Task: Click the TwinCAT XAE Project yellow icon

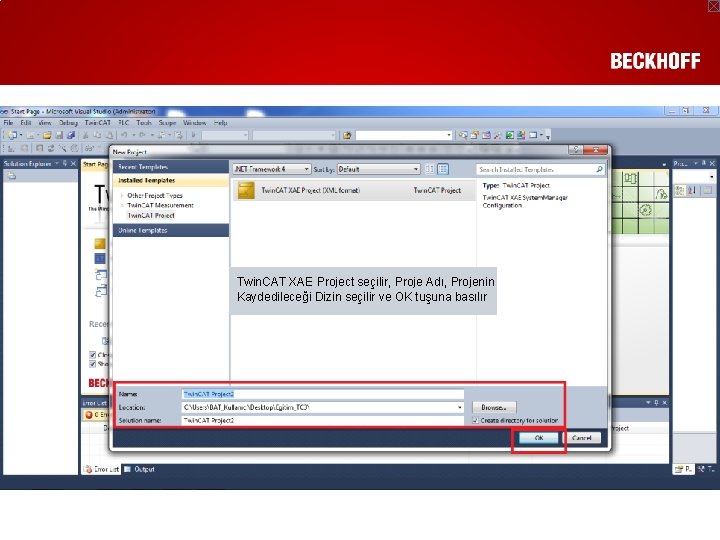Action: [x=246, y=190]
